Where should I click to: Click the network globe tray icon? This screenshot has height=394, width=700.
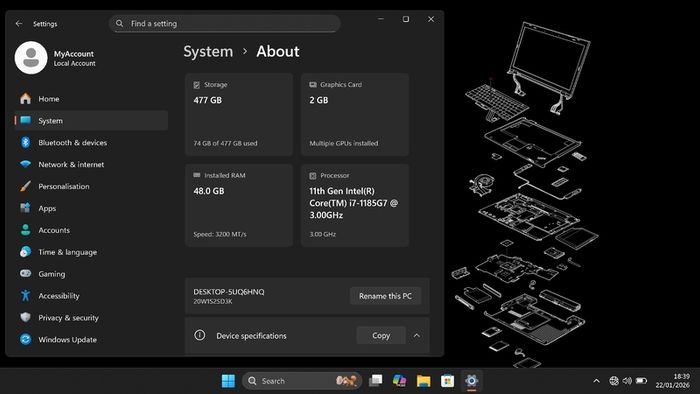tap(614, 381)
